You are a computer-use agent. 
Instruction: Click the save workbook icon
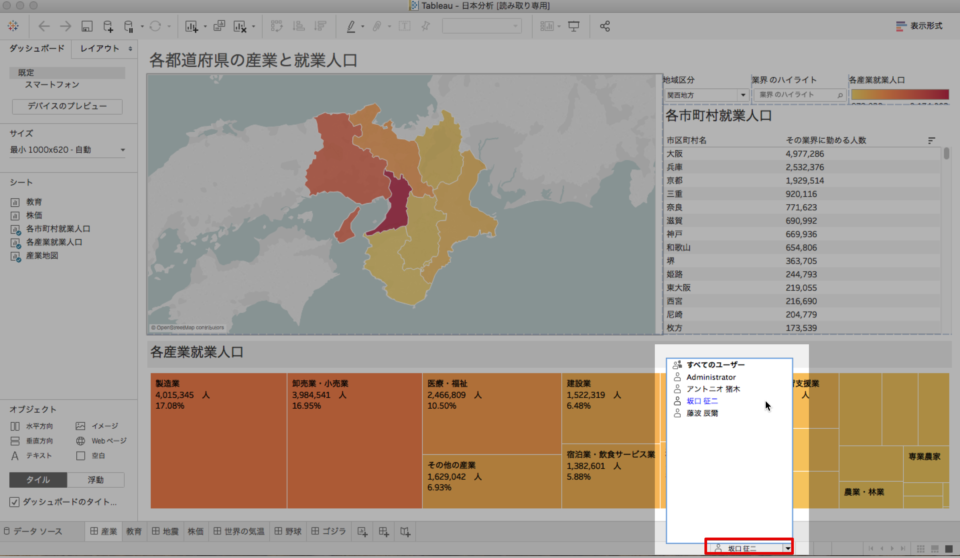point(87,26)
